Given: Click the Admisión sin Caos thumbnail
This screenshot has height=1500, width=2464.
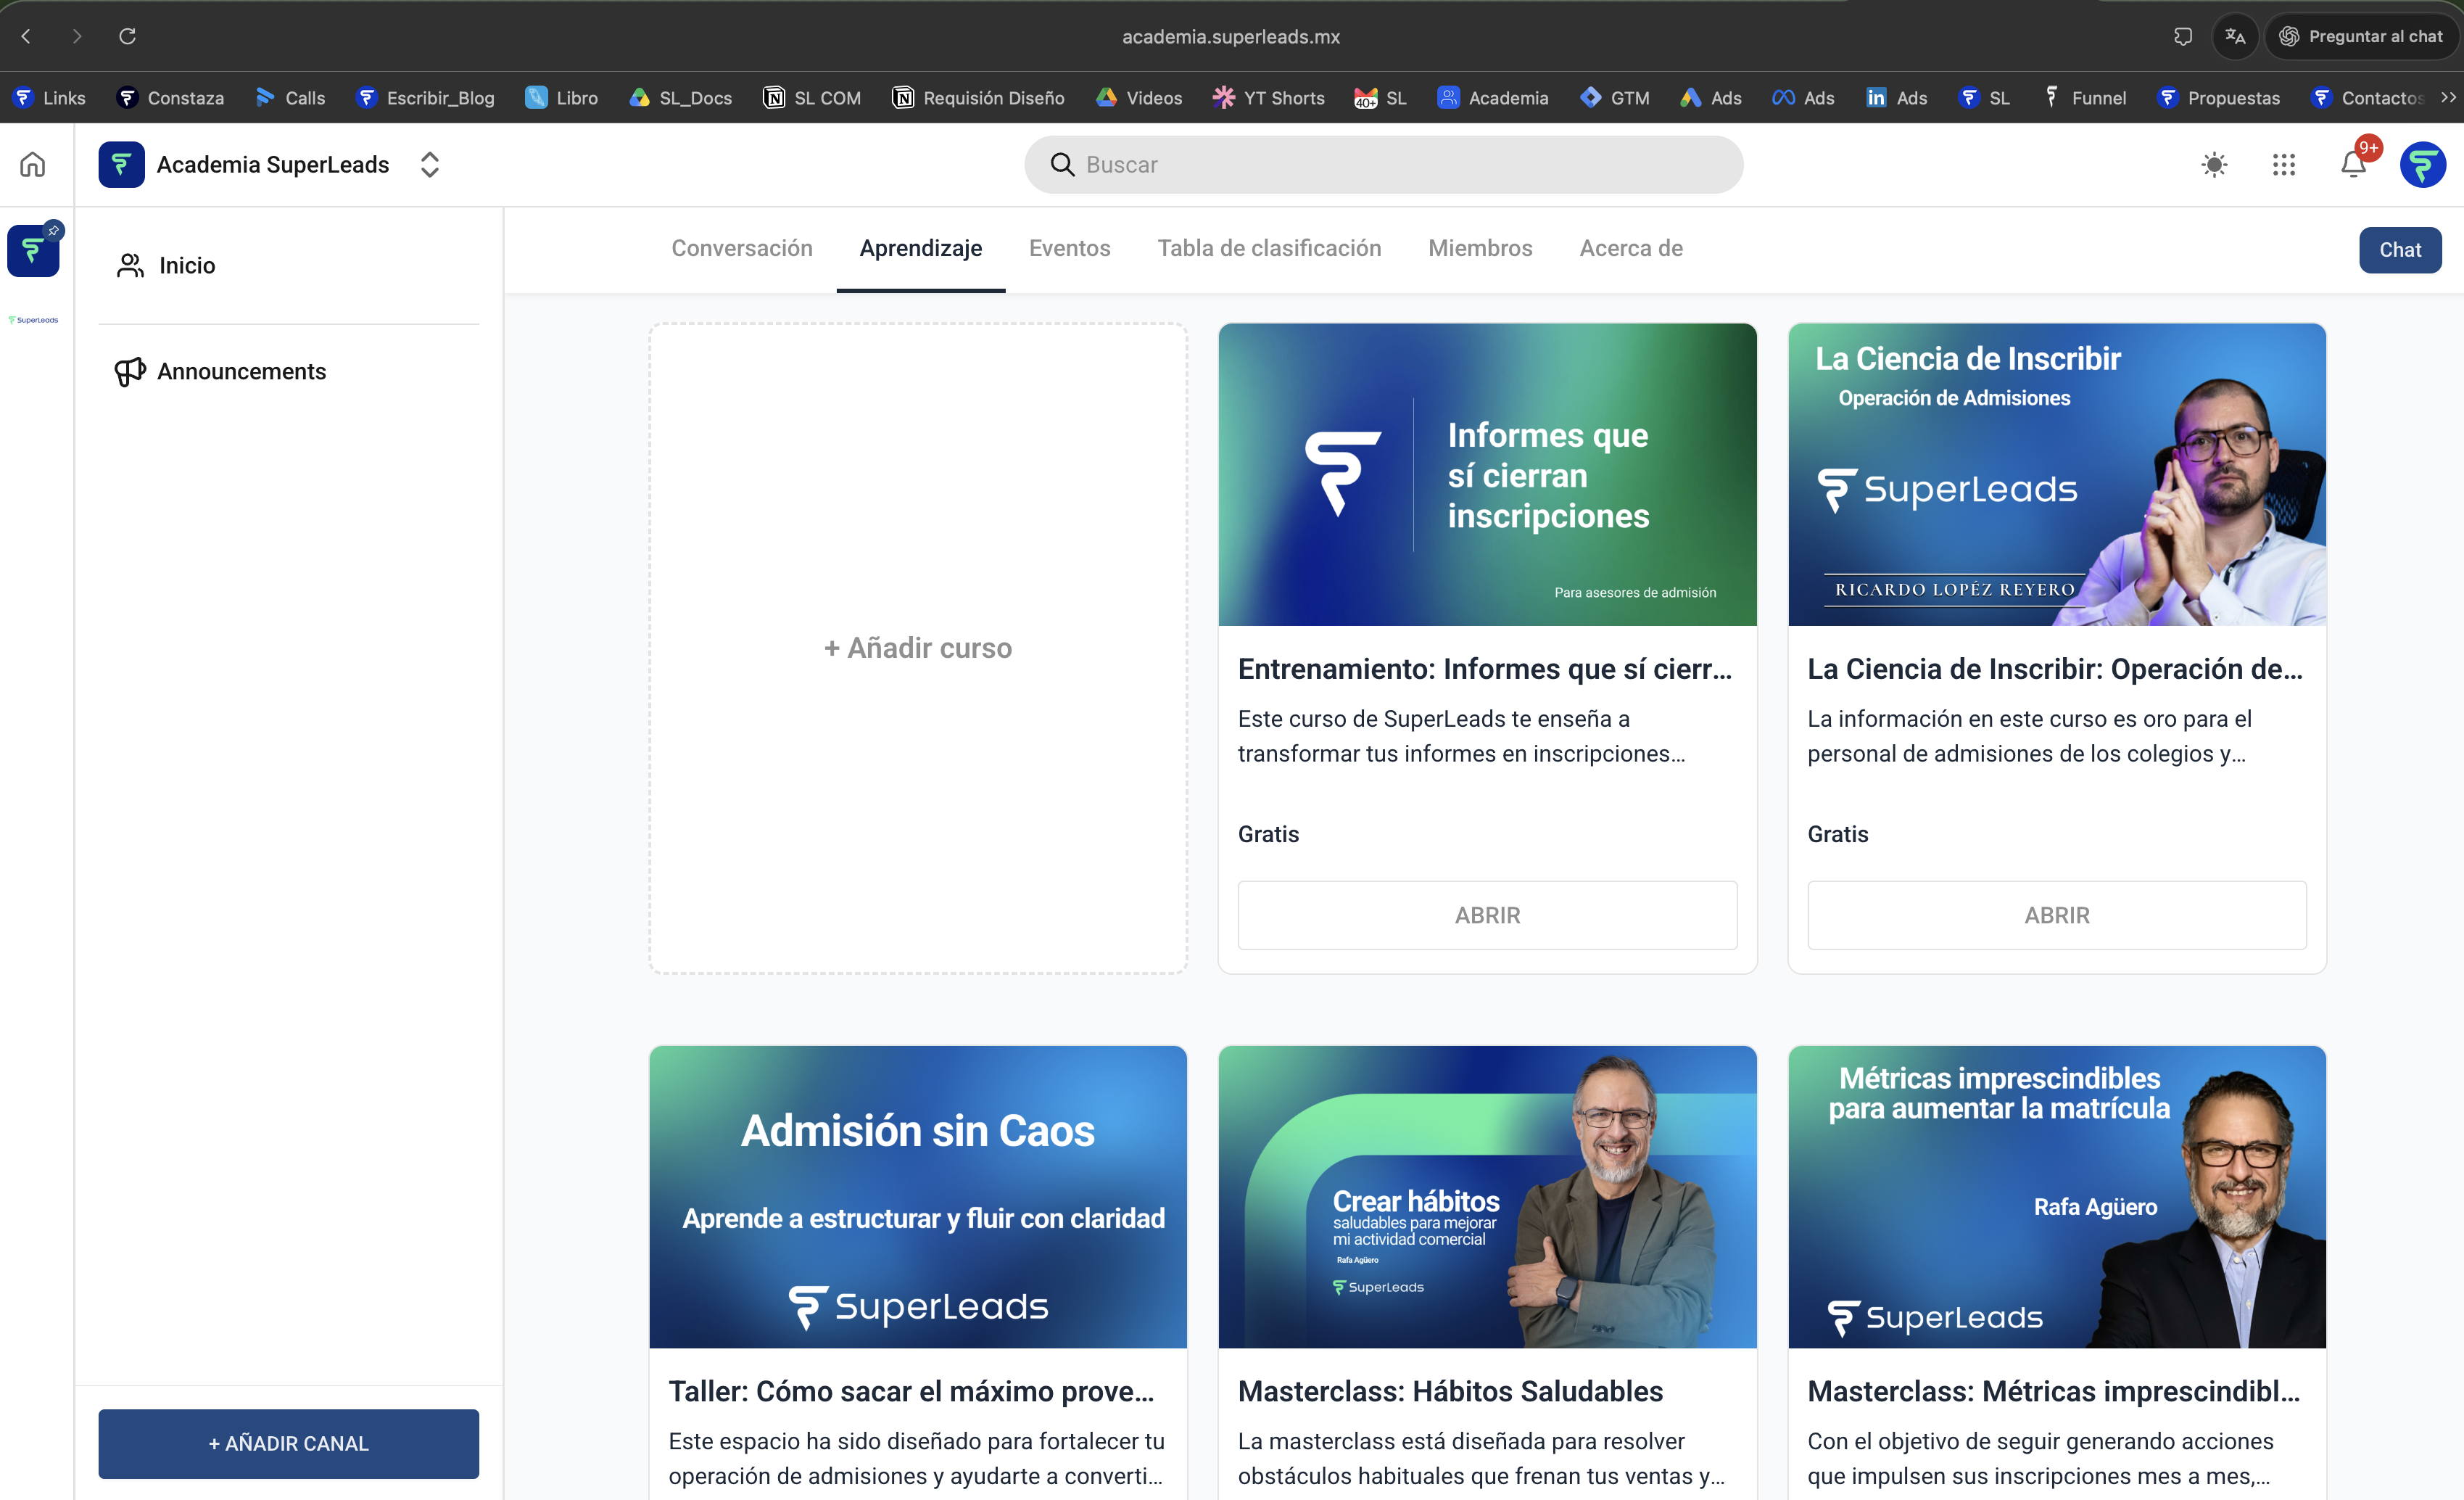Looking at the screenshot, I should point(918,1197).
